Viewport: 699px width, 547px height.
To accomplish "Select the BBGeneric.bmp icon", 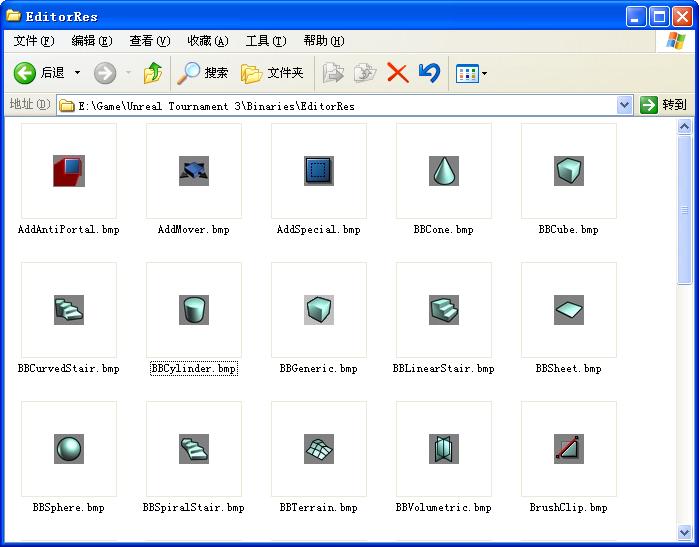I will 319,310.
